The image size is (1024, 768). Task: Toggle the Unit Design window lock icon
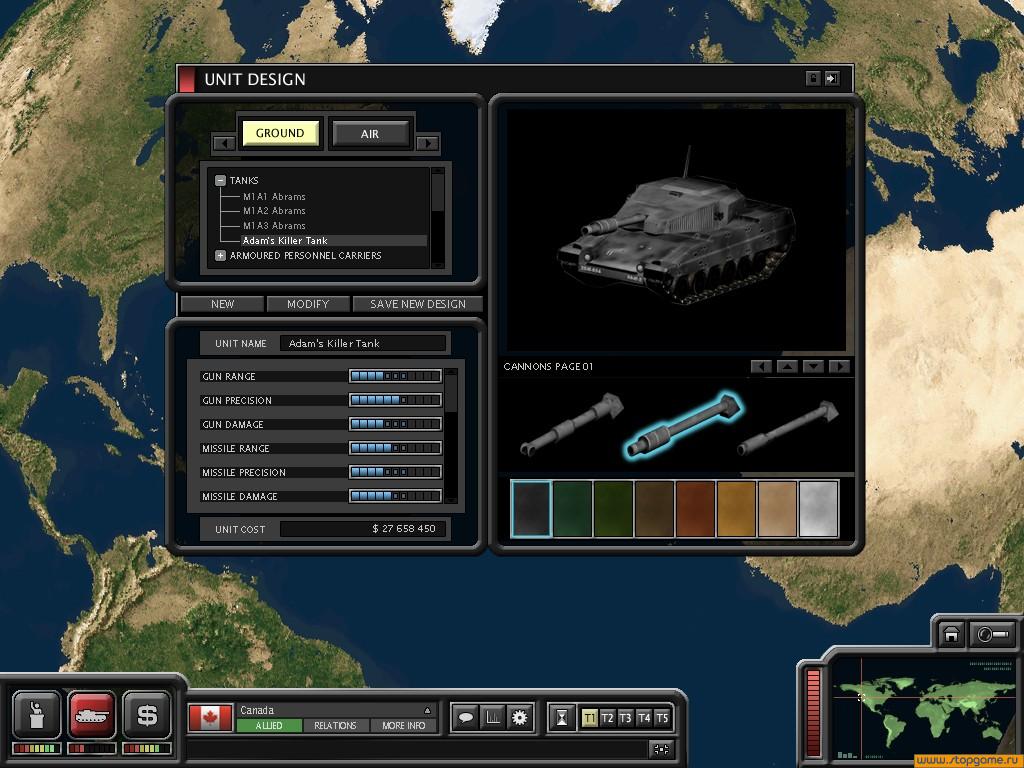click(813, 79)
